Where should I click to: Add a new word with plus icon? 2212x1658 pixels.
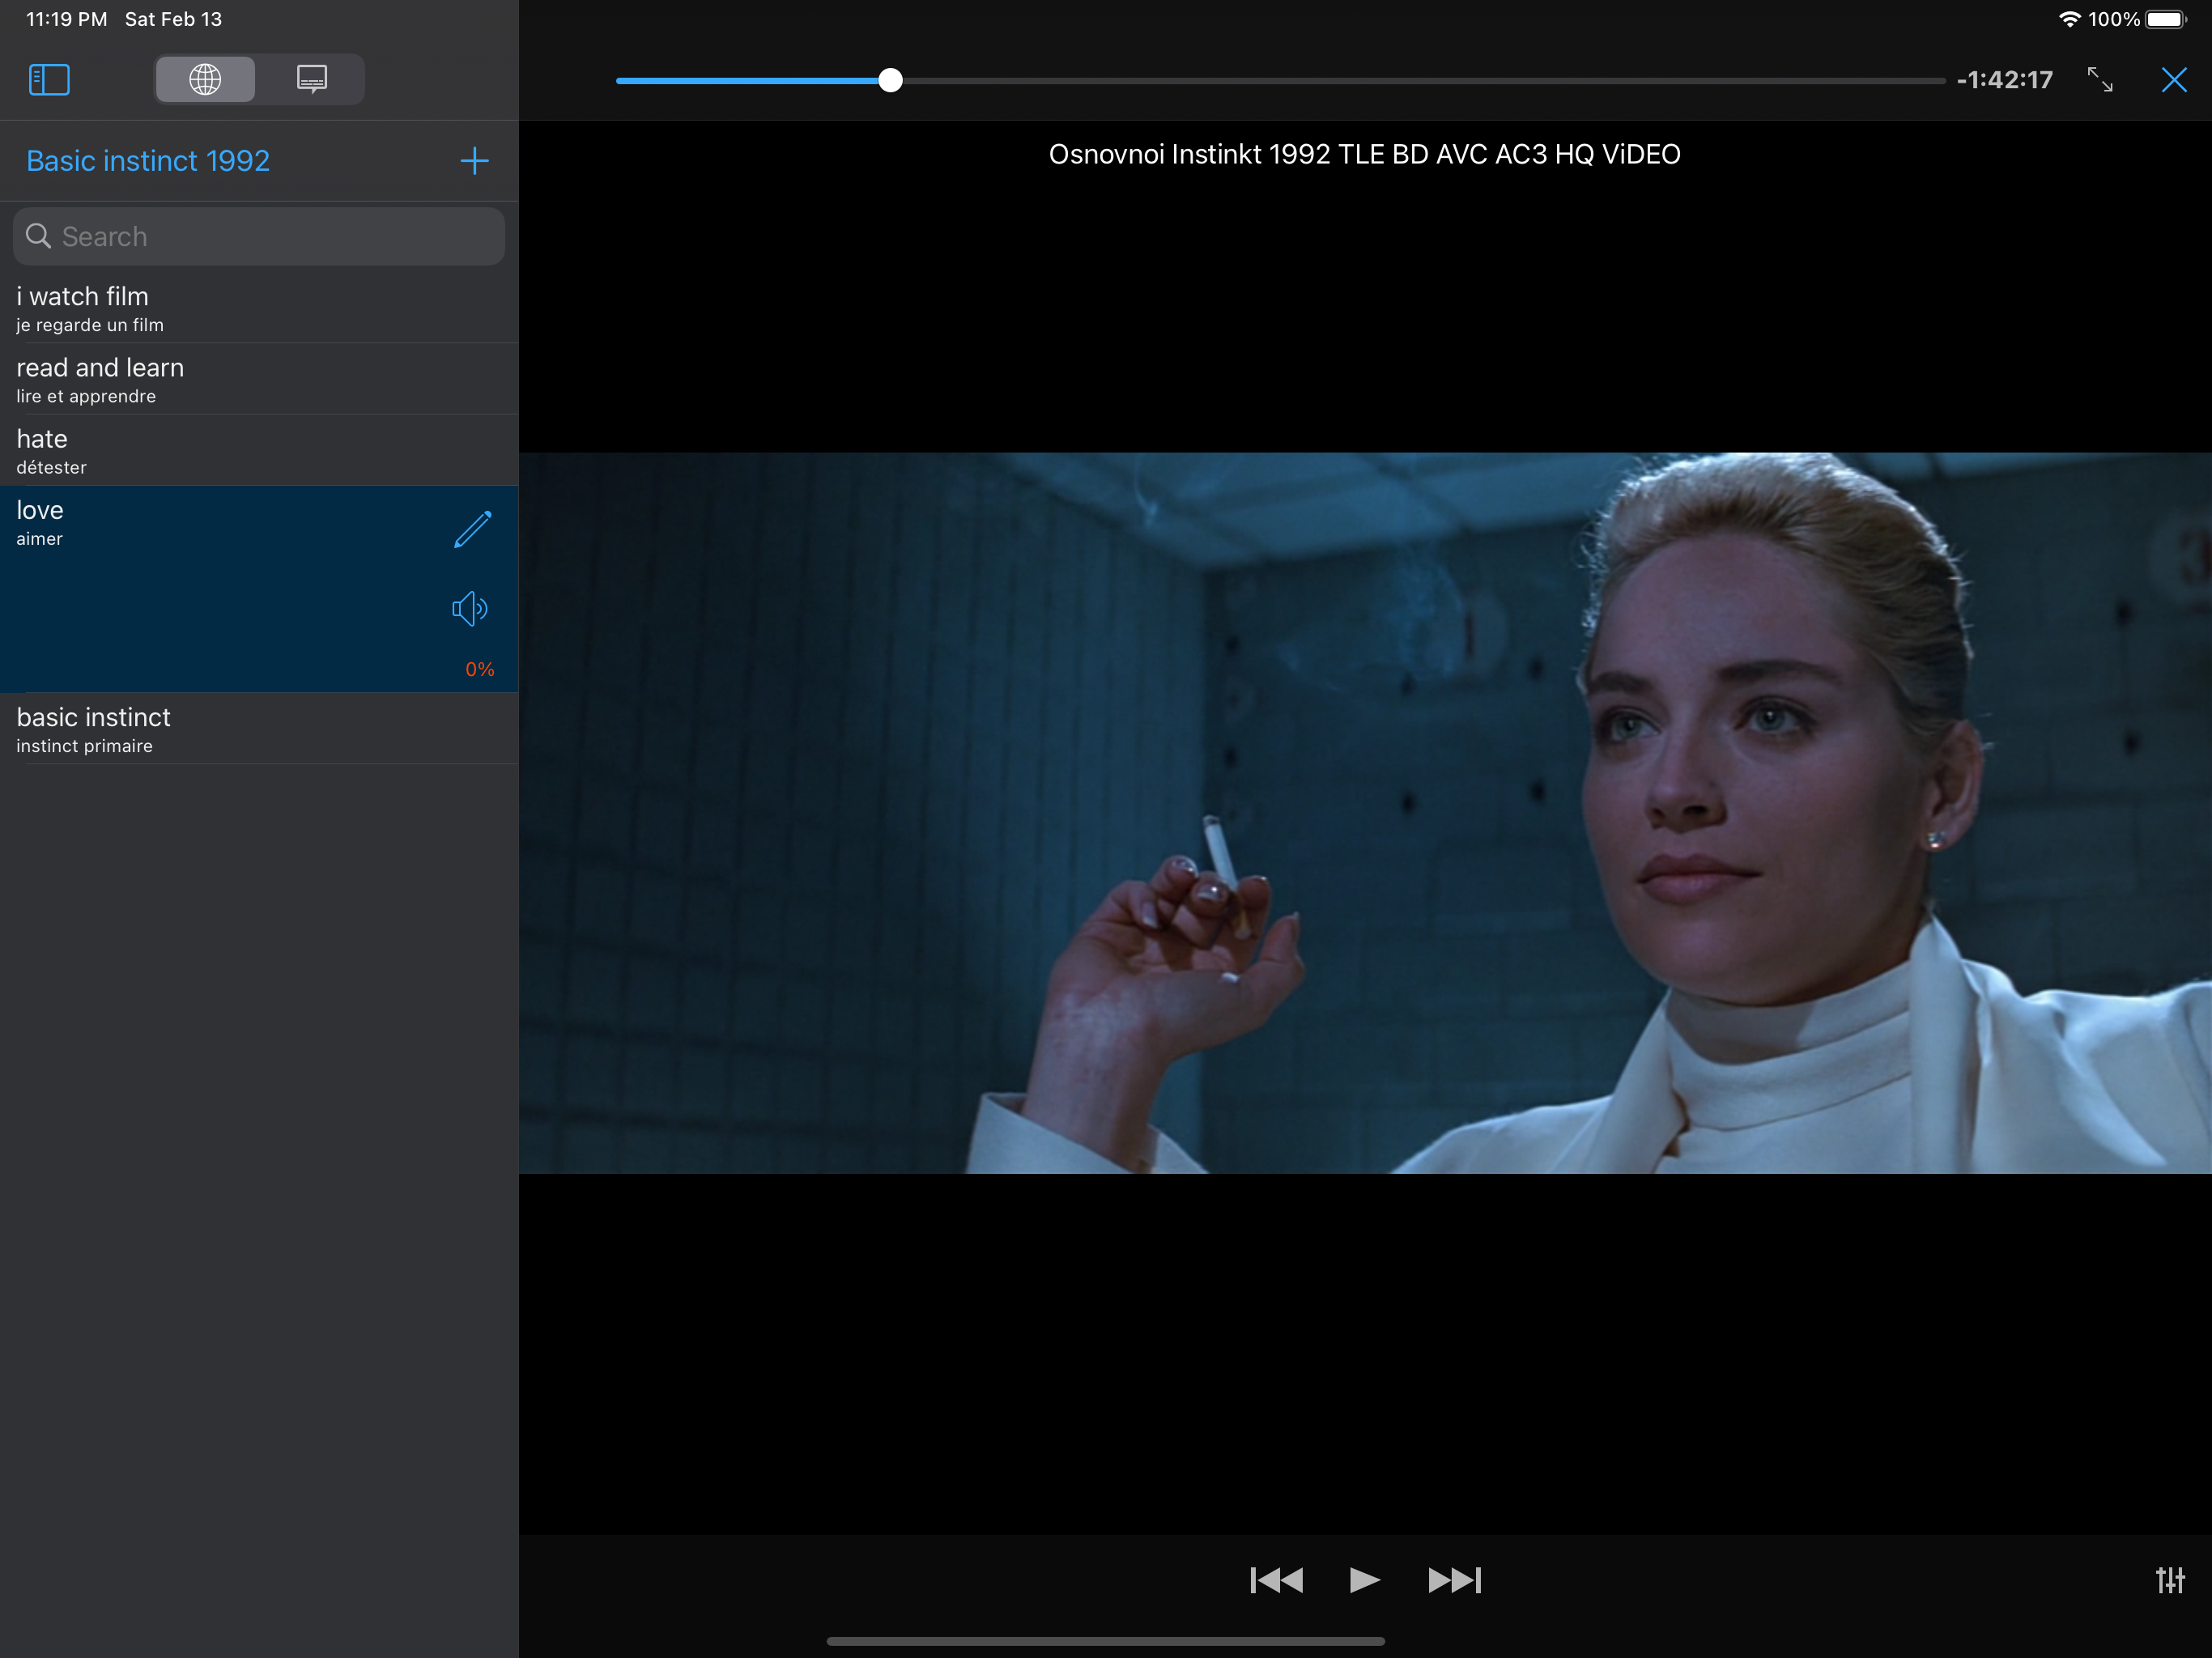click(x=474, y=161)
